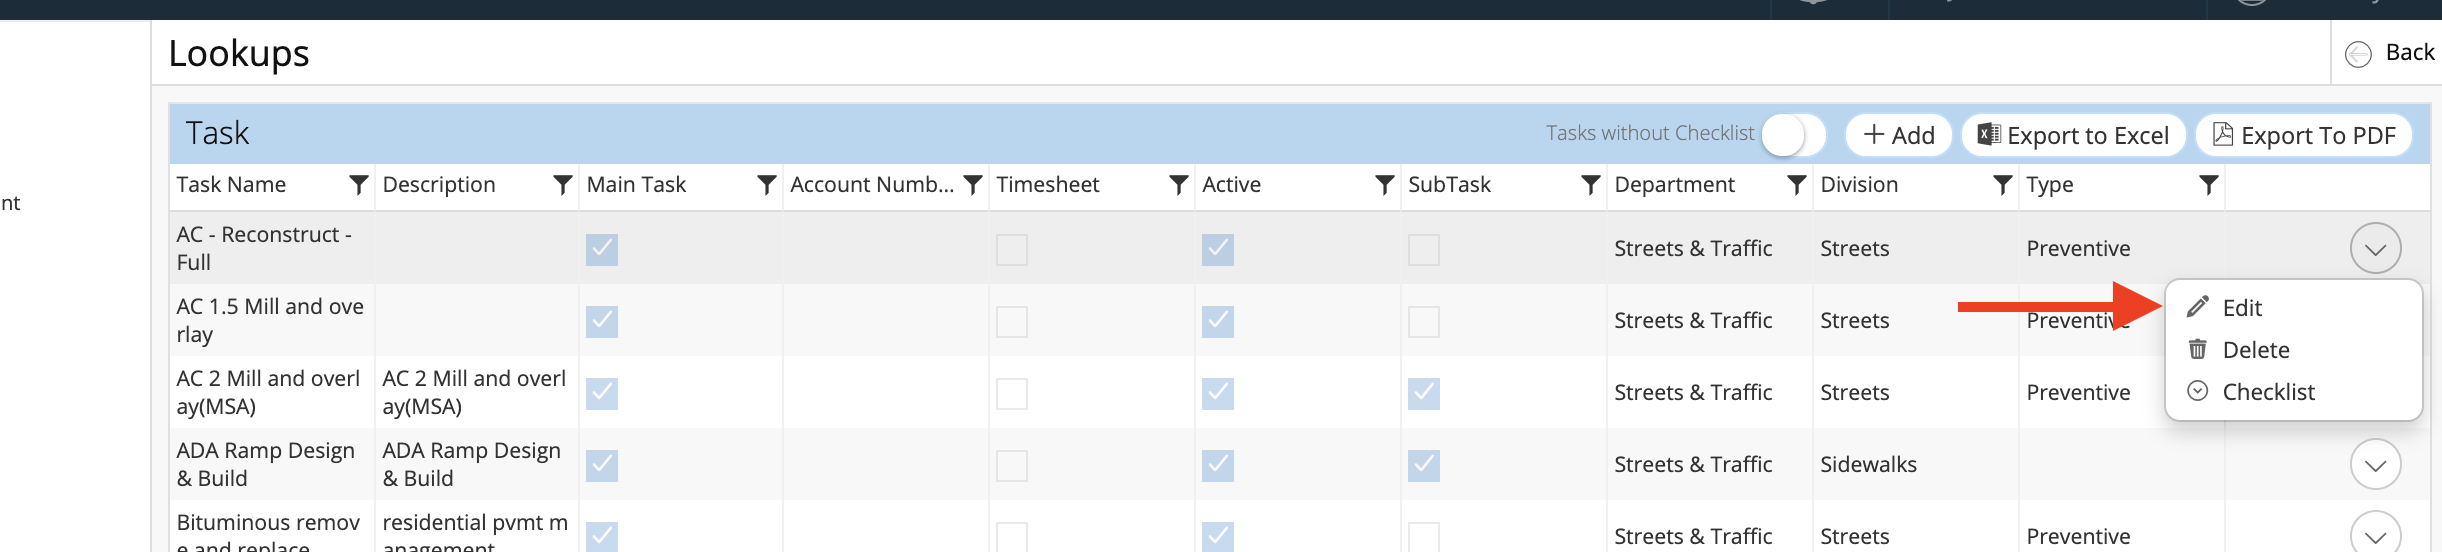Uncheck Active for AC - Reconstruct - Full
The image size is (2442, 552).
point(1218,249)
